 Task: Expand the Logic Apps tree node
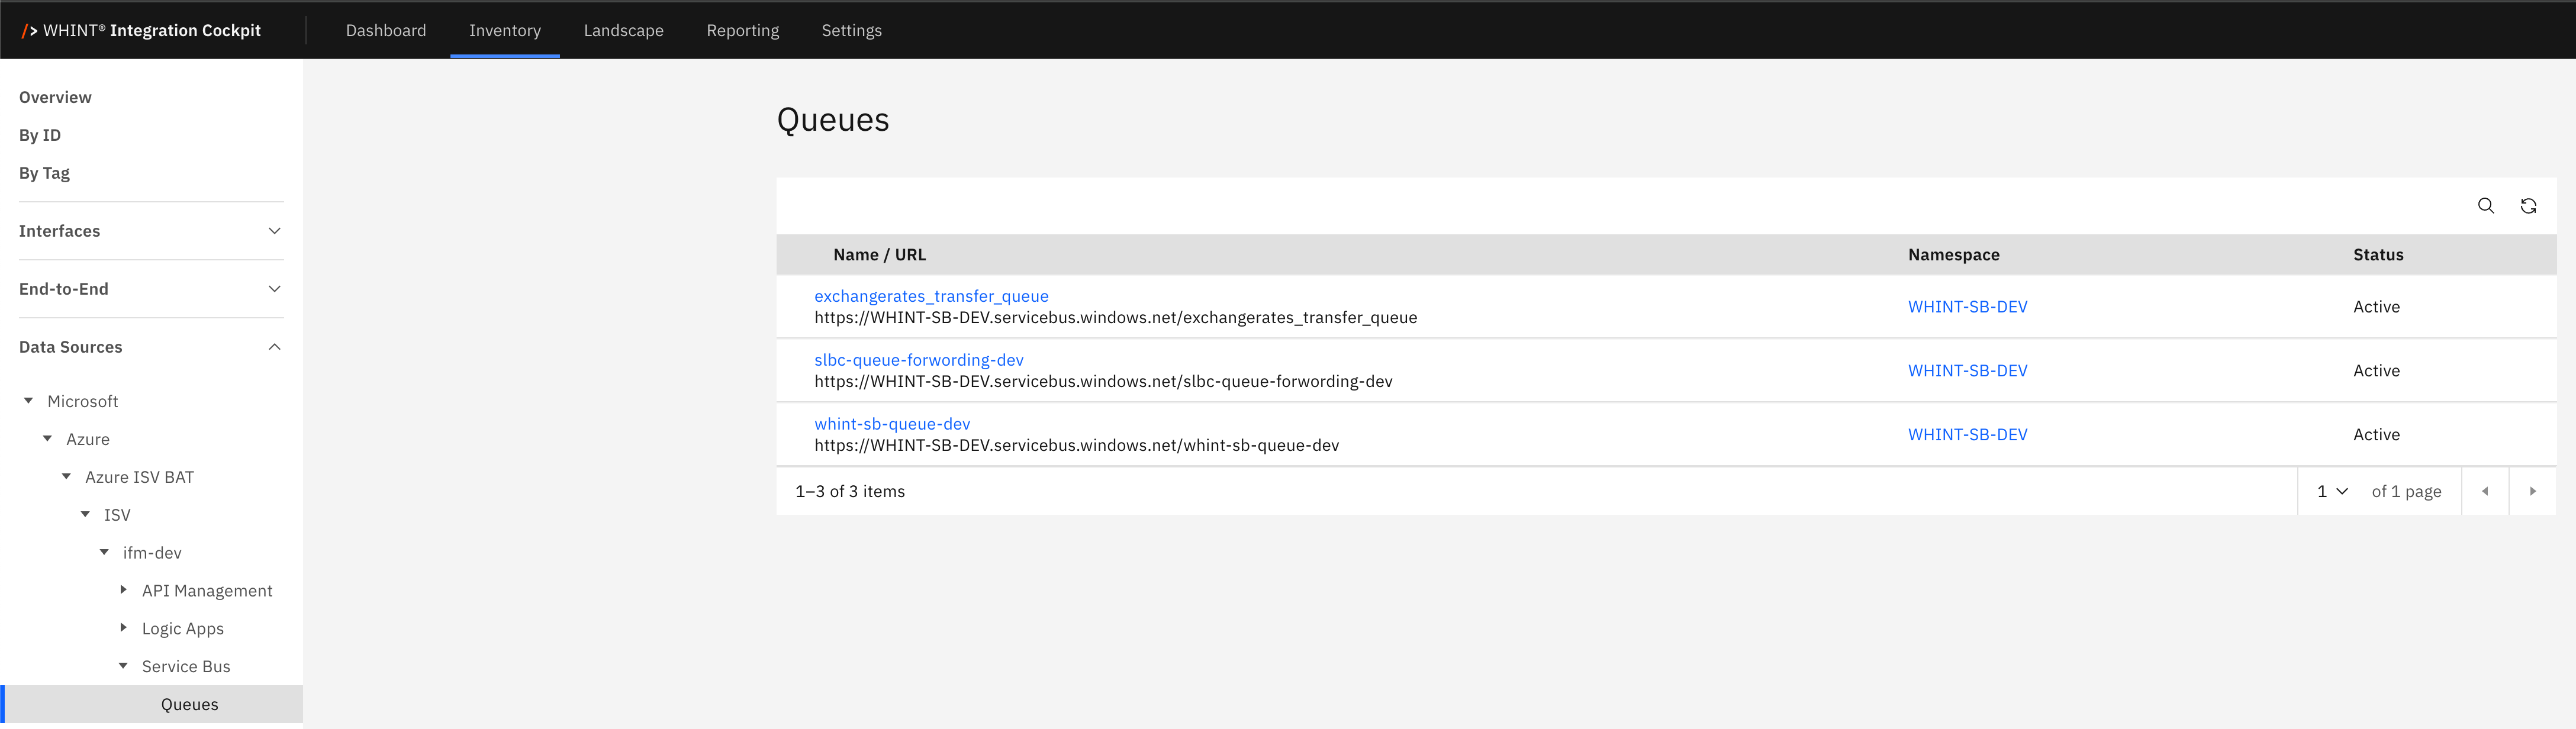[123, 628]
